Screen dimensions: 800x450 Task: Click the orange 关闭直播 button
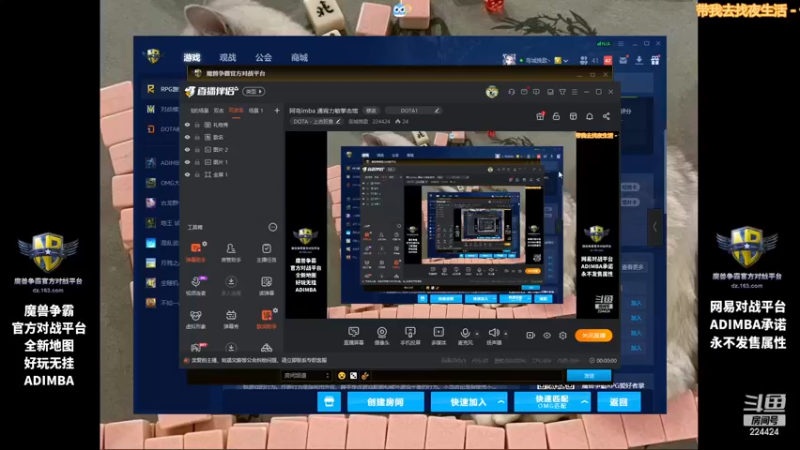coord(593,335)
